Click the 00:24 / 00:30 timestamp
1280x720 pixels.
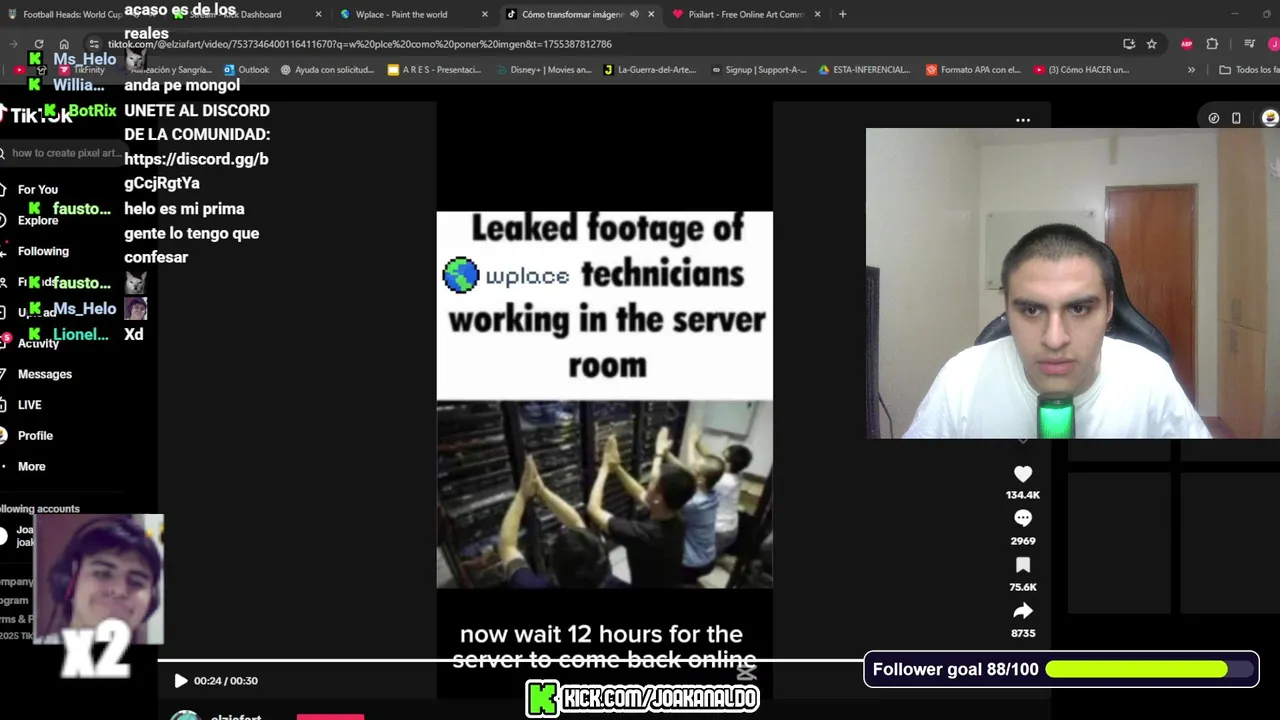click(x=226, y=681)
